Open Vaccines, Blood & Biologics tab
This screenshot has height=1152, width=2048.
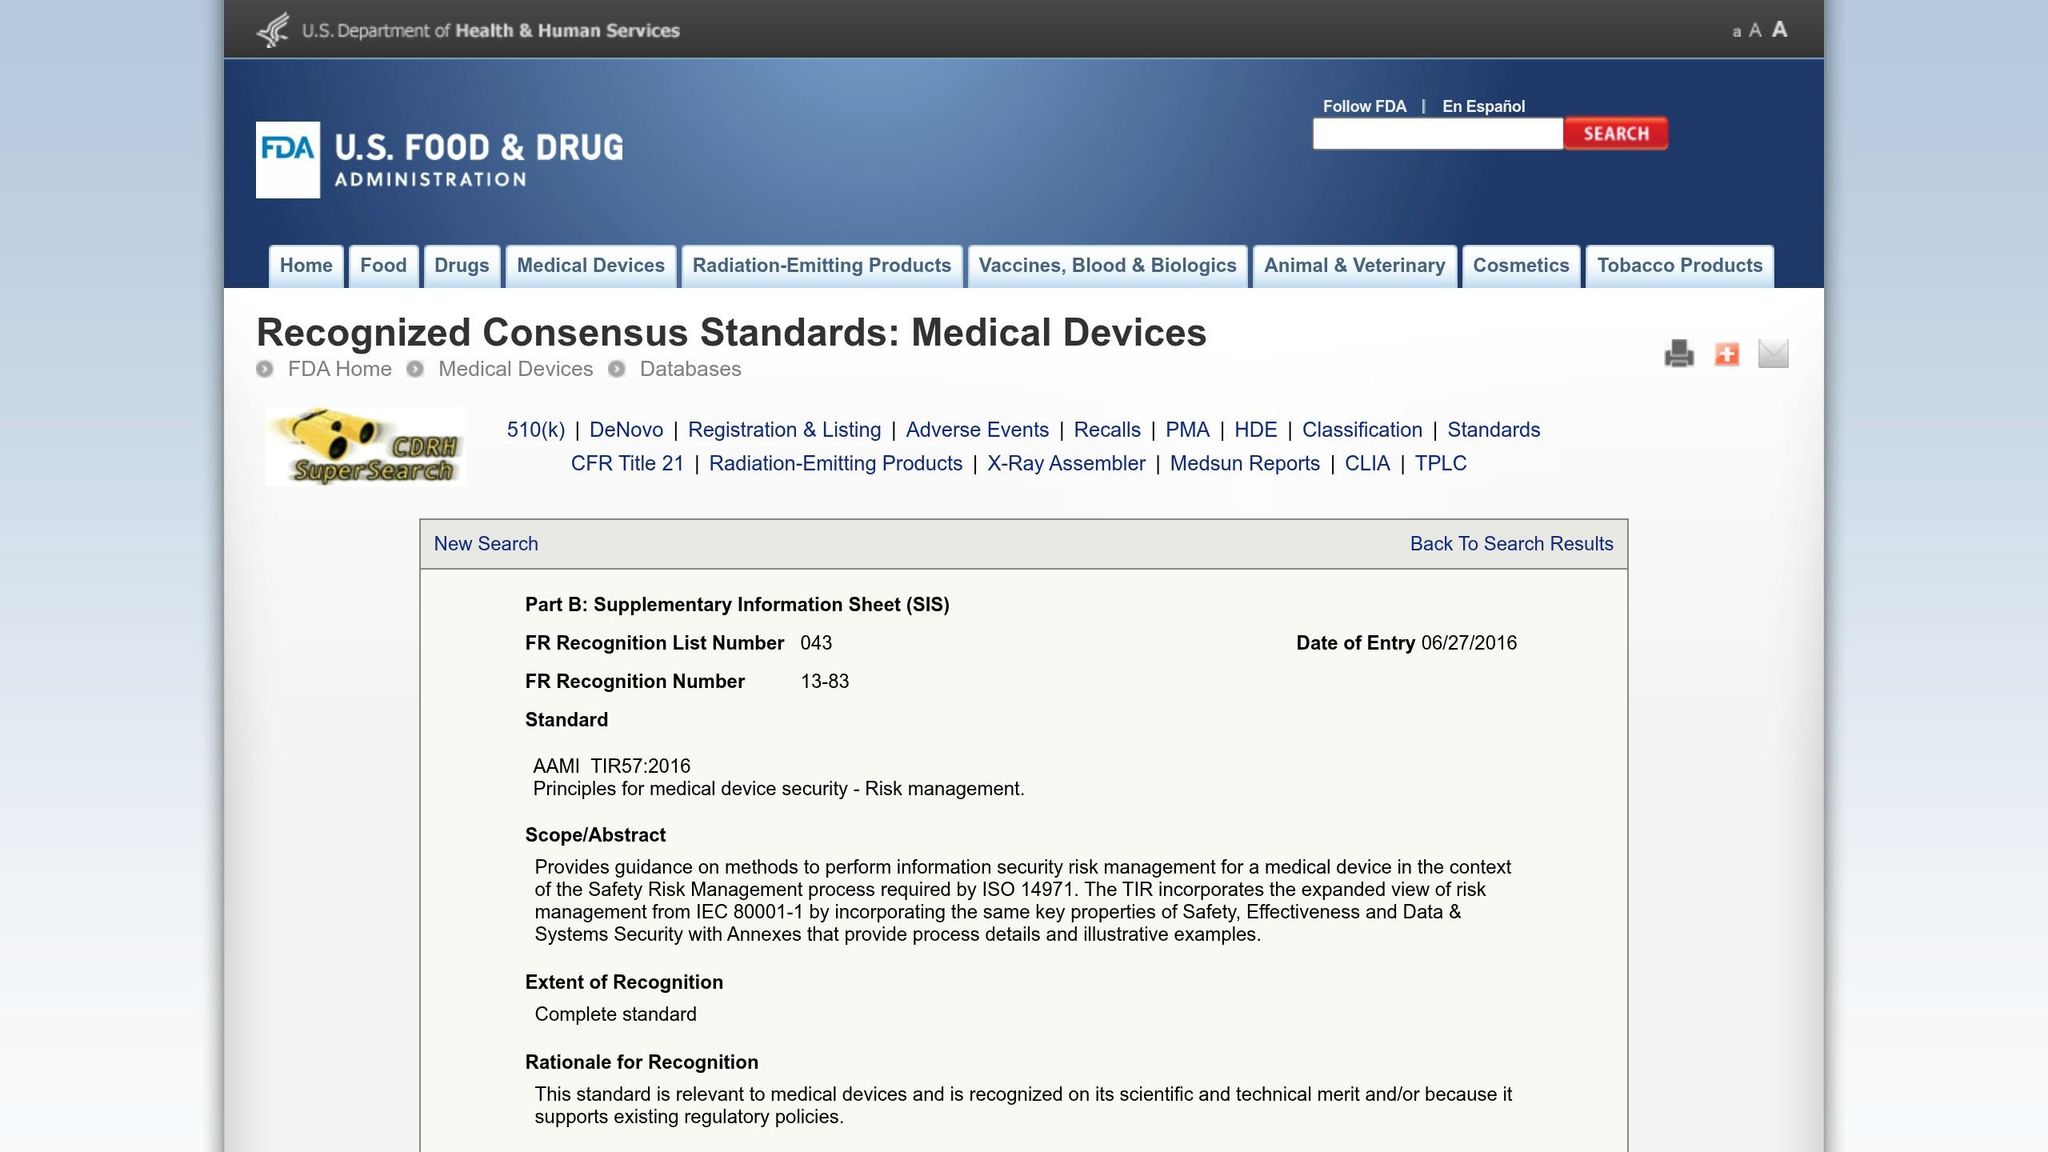click(1108, 266)
